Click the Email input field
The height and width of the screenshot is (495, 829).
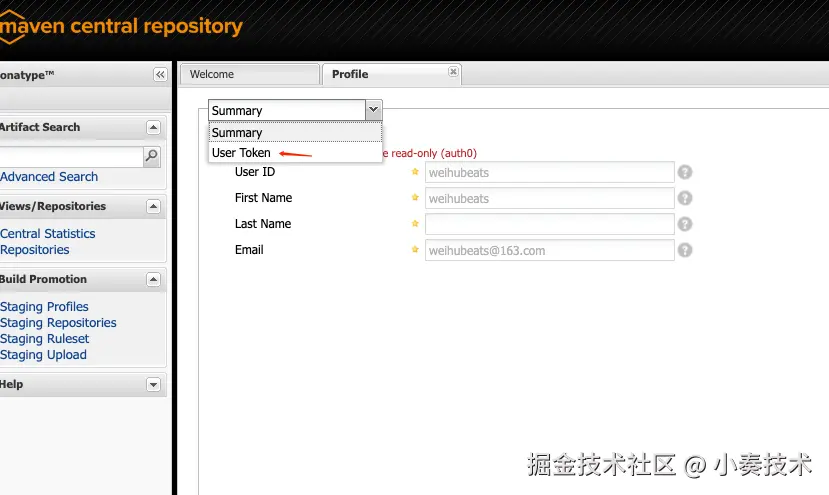[549, 250]
